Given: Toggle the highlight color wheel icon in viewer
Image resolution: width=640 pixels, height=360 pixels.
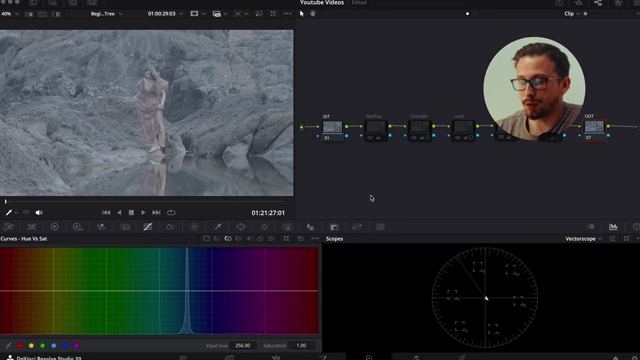Looking at the screenshot, I should [259, 13].
